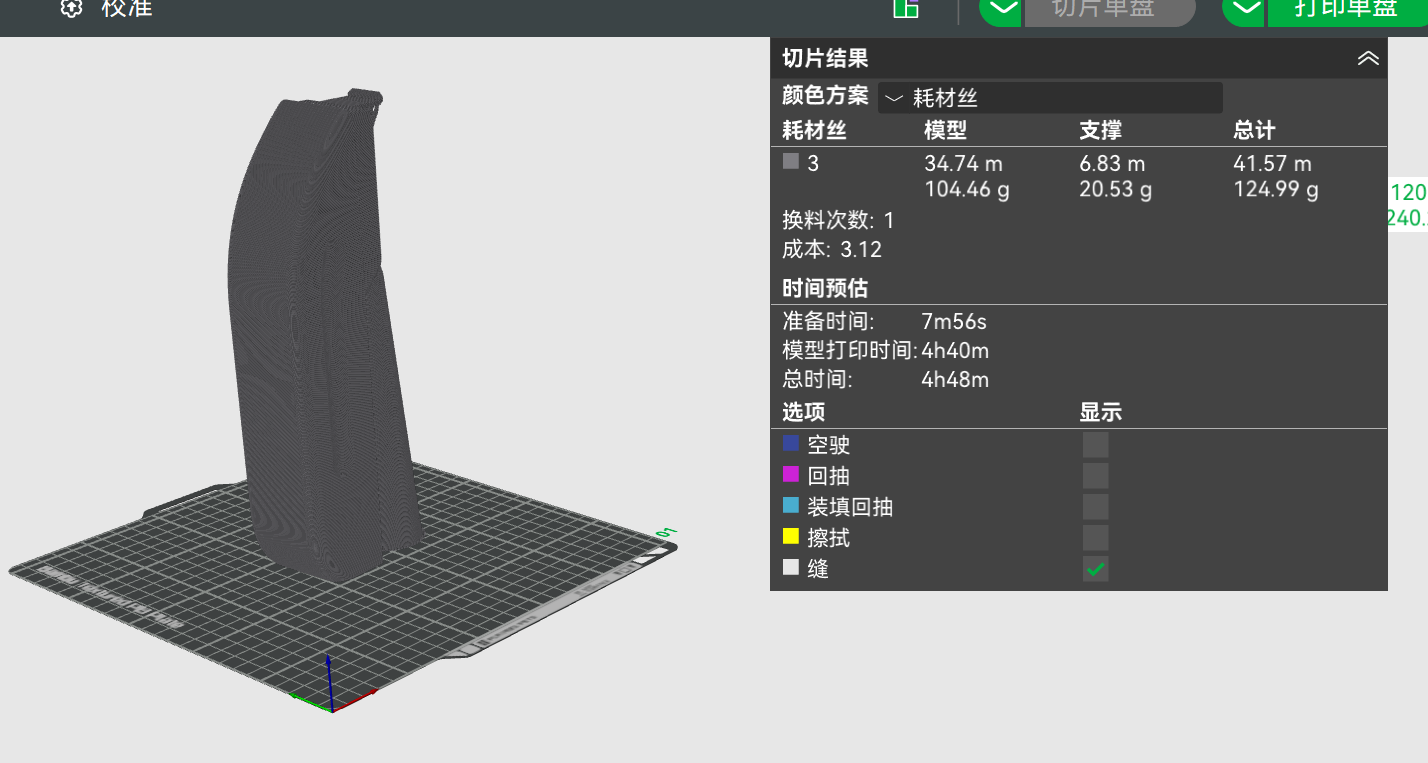Toggle the 擦拭 wipe display checkbox
1428x763 pixels.
coord(1096,538)
